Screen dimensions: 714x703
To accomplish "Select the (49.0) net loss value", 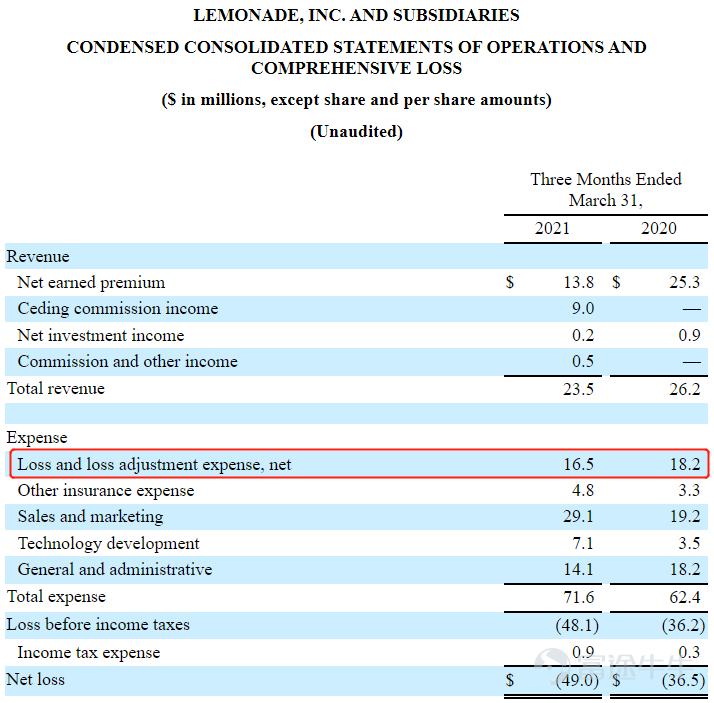I will [577, 681].
